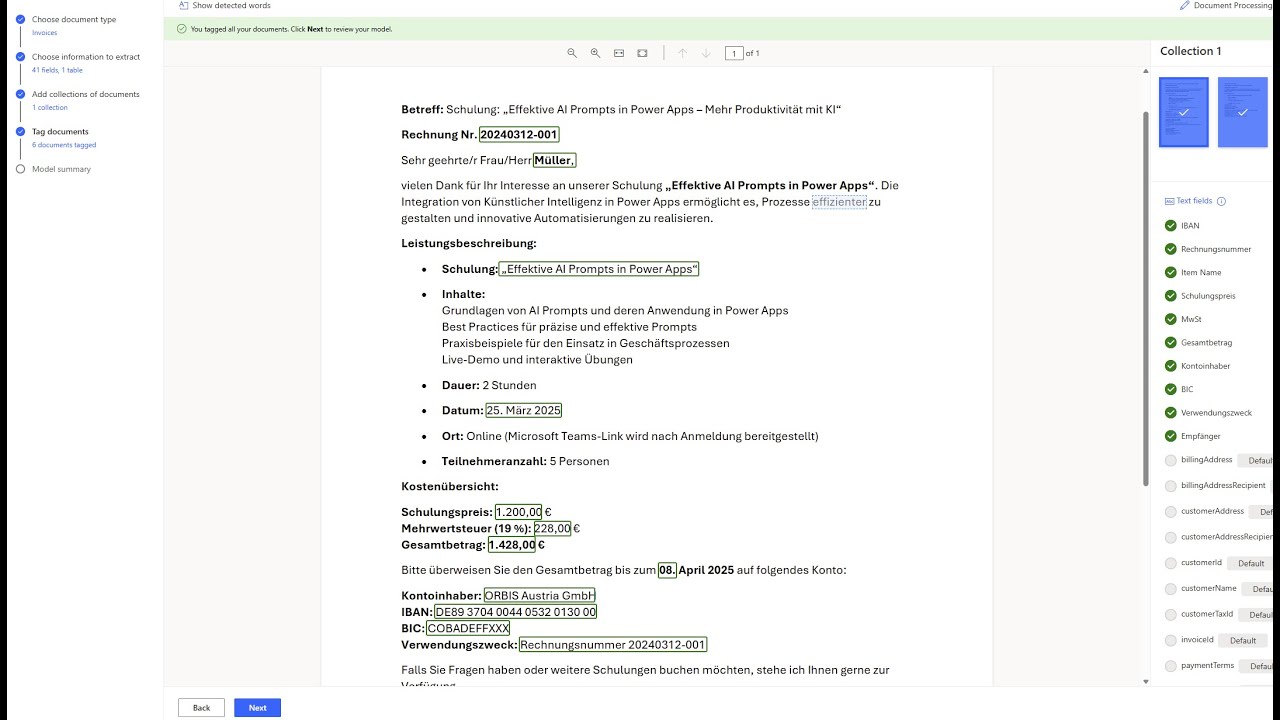Click green check icon in success banner
Viewport: 1280px width, 720px height.
[x=181, y=29]
